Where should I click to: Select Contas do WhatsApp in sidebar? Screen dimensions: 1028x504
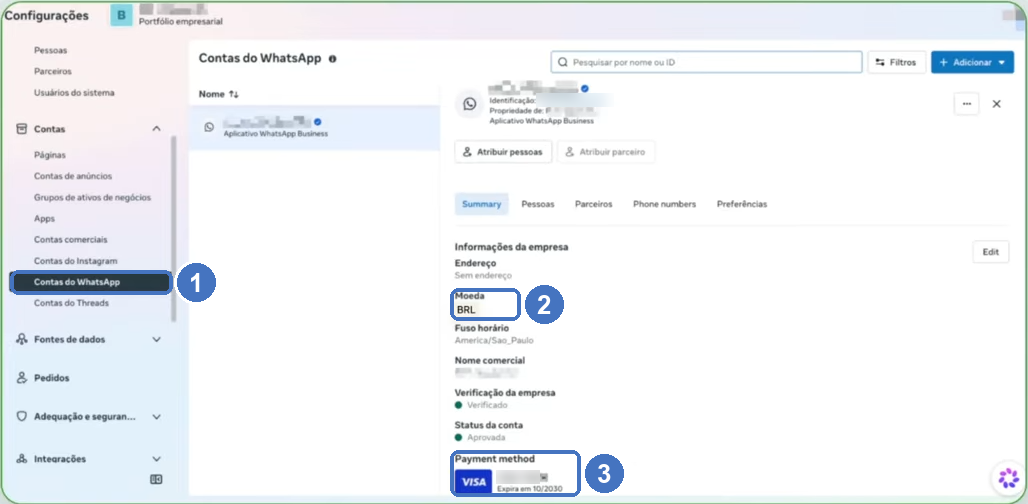91,282
